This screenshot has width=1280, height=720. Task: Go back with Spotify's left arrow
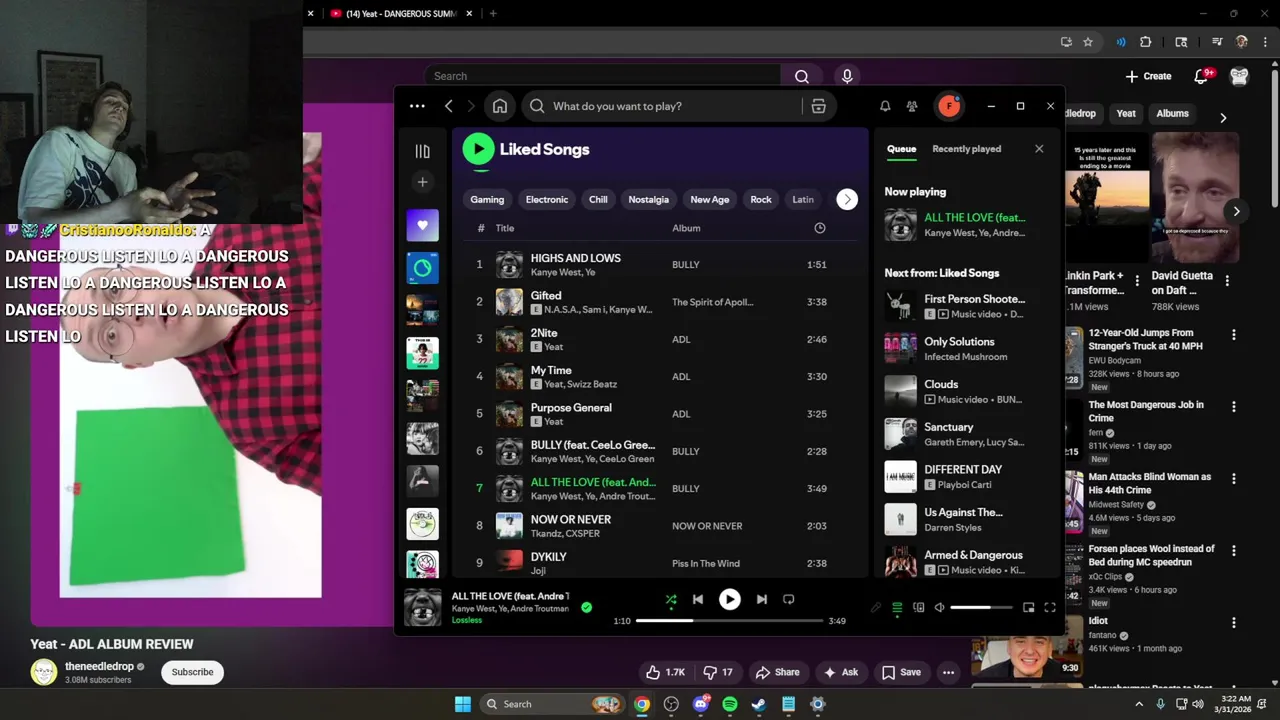[x=449, y=106]
